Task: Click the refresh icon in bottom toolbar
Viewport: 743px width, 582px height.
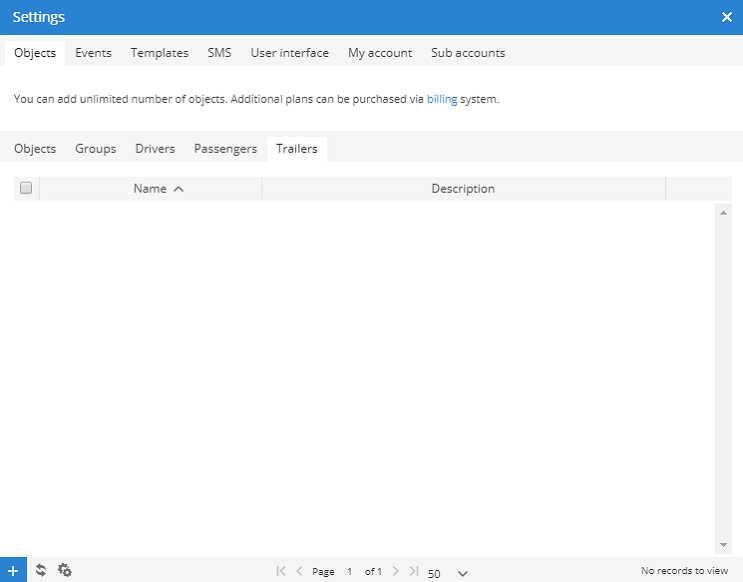Action: pyautogui.click(x=41, y=570)
